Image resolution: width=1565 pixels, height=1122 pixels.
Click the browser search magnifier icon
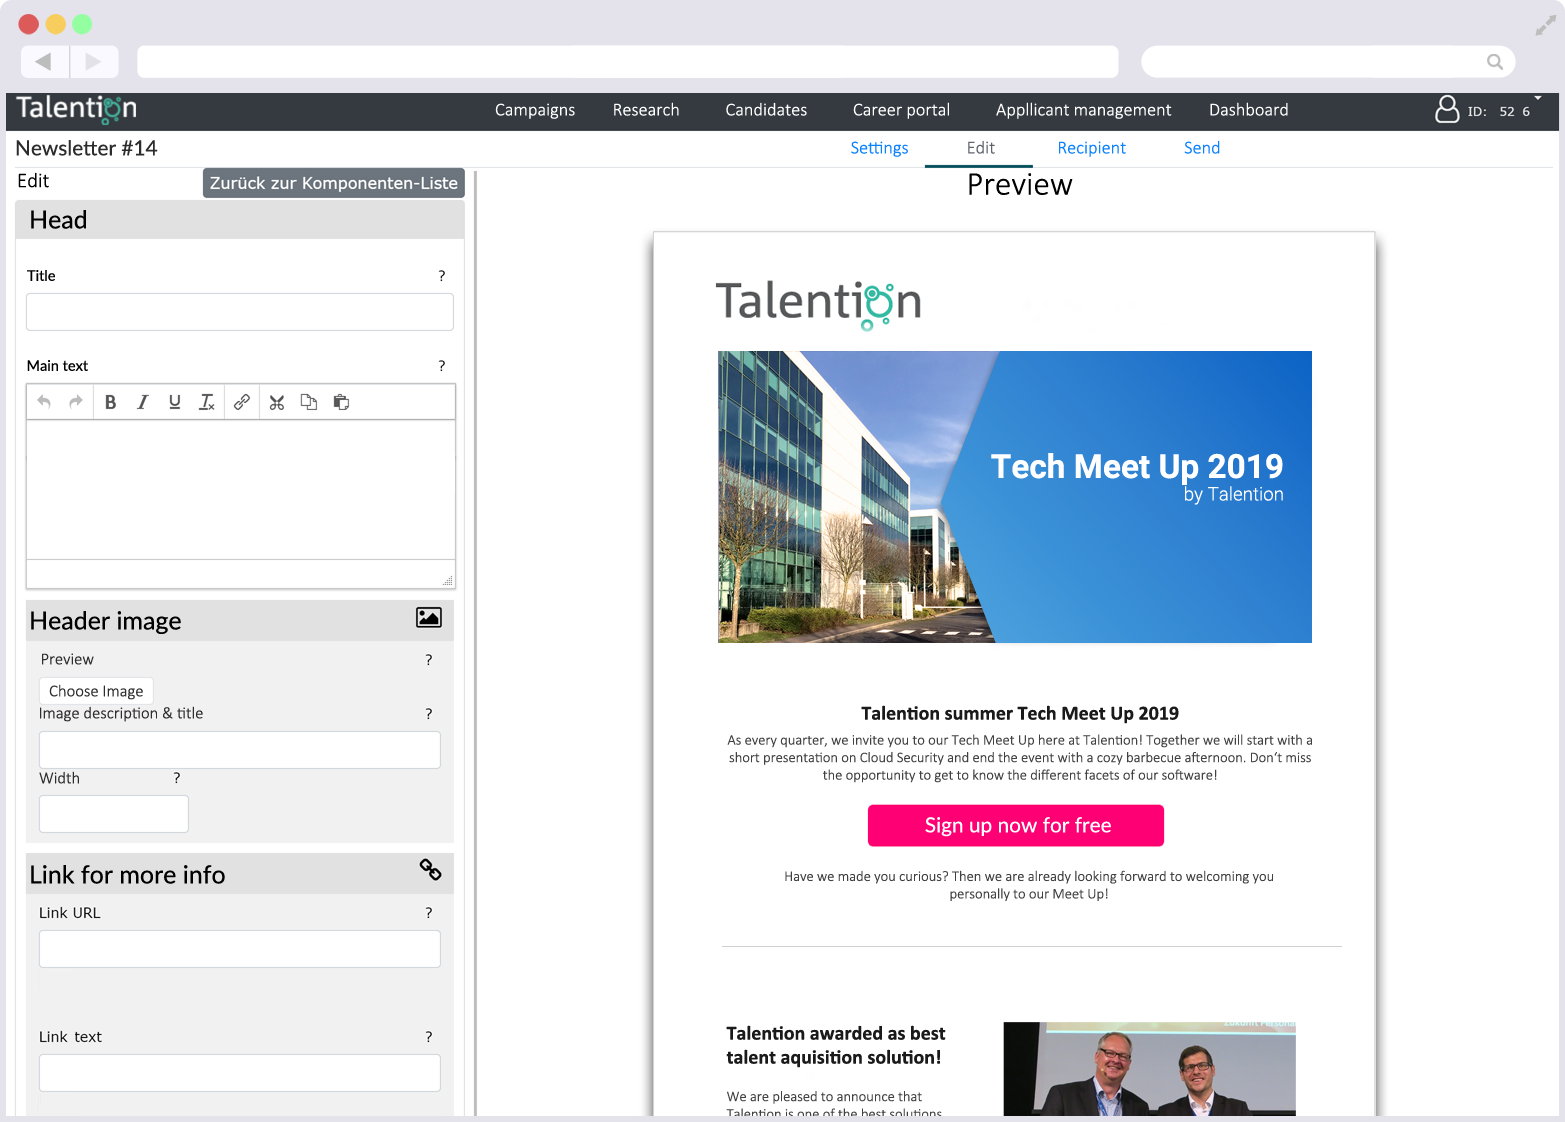pyautogui.click(x=1495, y=62)
